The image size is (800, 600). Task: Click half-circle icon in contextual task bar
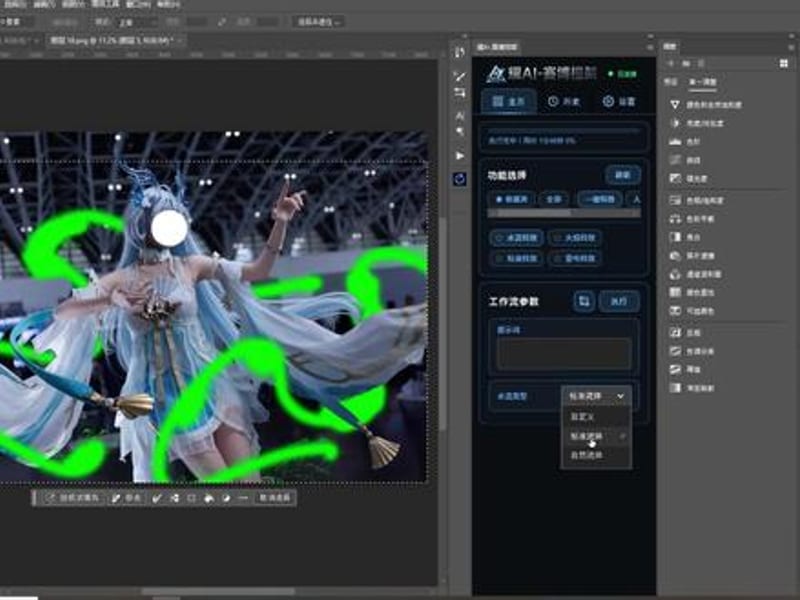(226, 498)
